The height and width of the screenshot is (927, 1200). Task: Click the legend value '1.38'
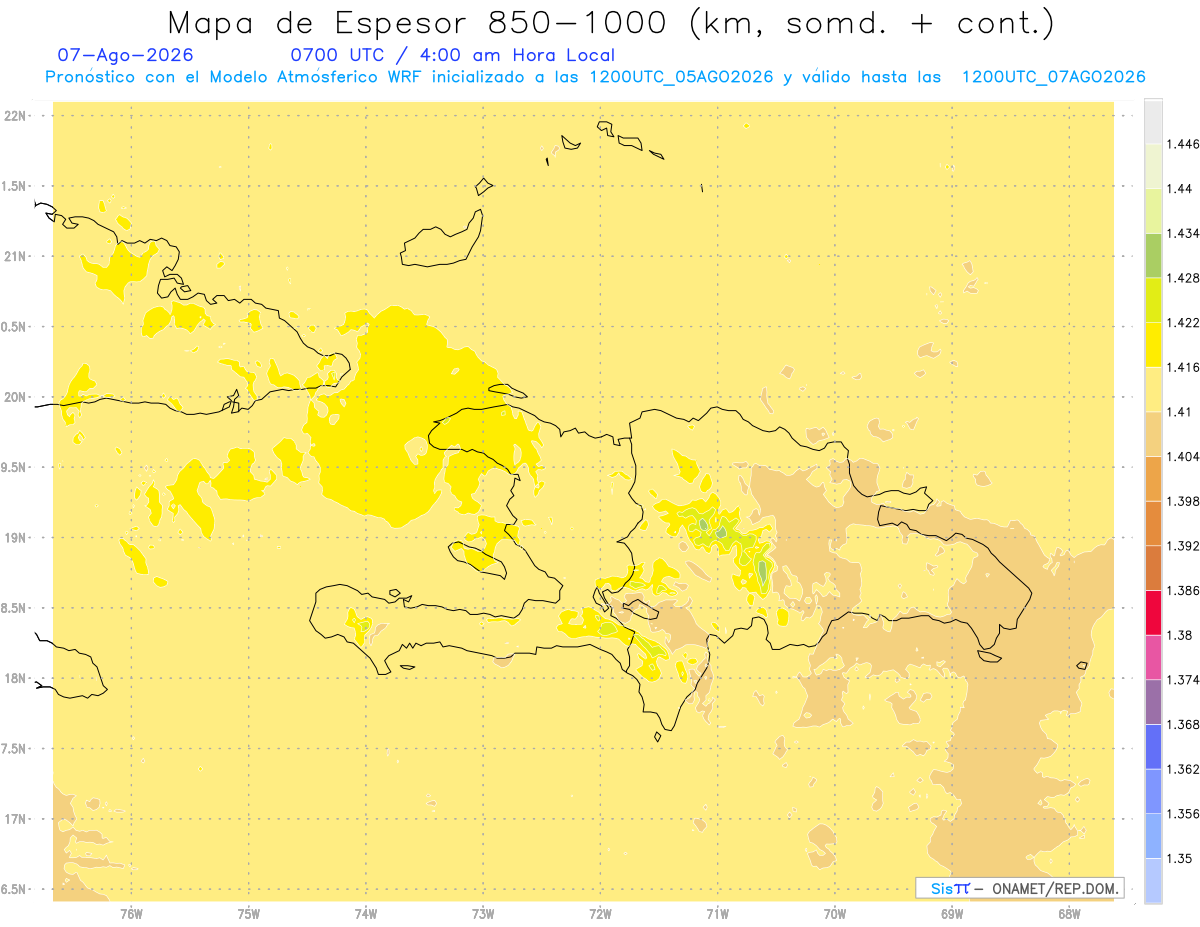(1181, 635)
